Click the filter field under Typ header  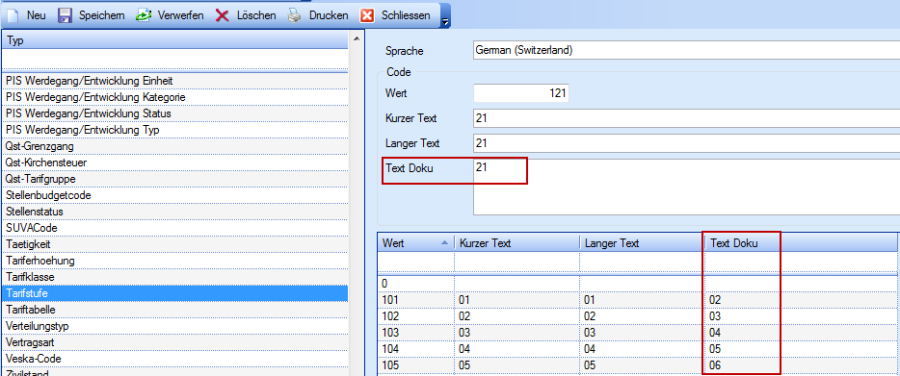pos(174,59)
